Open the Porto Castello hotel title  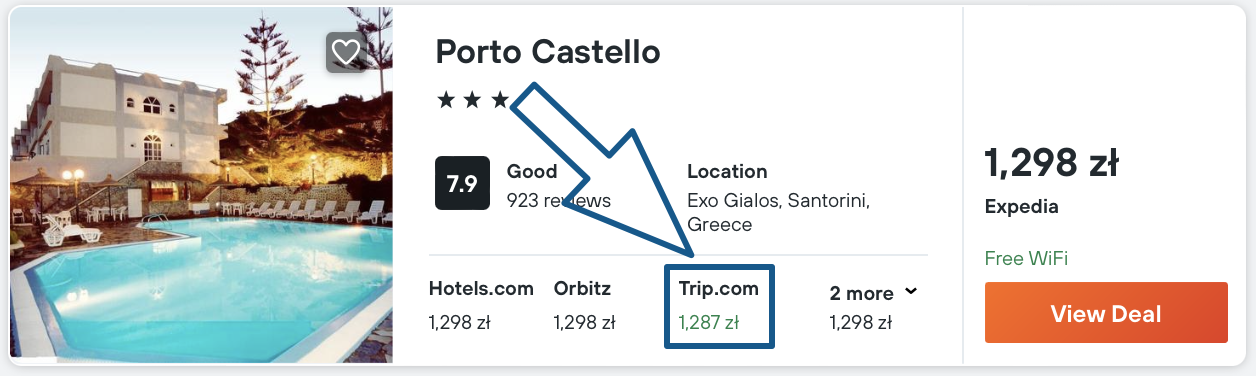548,52
